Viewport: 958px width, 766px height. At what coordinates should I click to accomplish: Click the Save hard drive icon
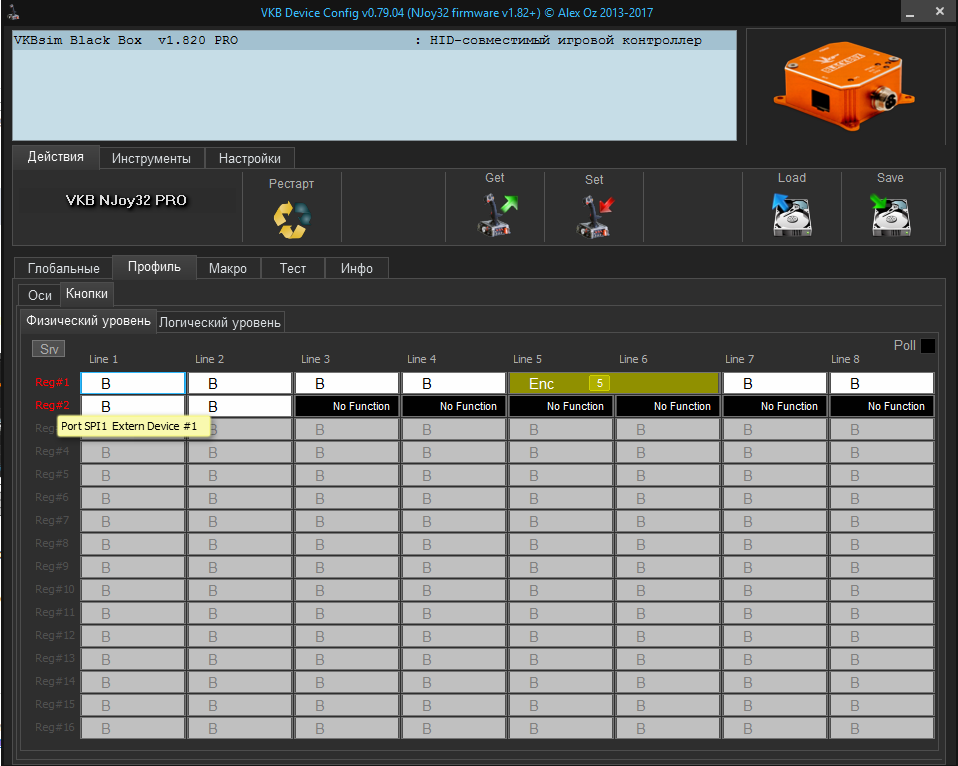coord(890,215)
